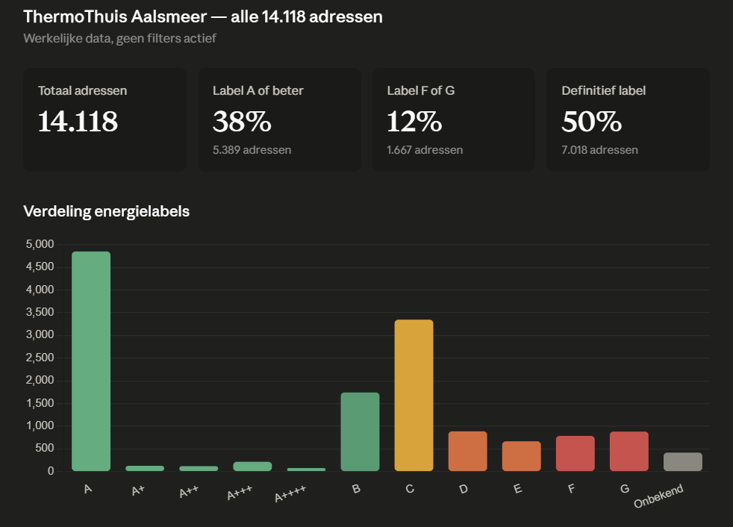733x527 pixels.
Task: Click the 3,500 y-axis label
Action: 40,312
